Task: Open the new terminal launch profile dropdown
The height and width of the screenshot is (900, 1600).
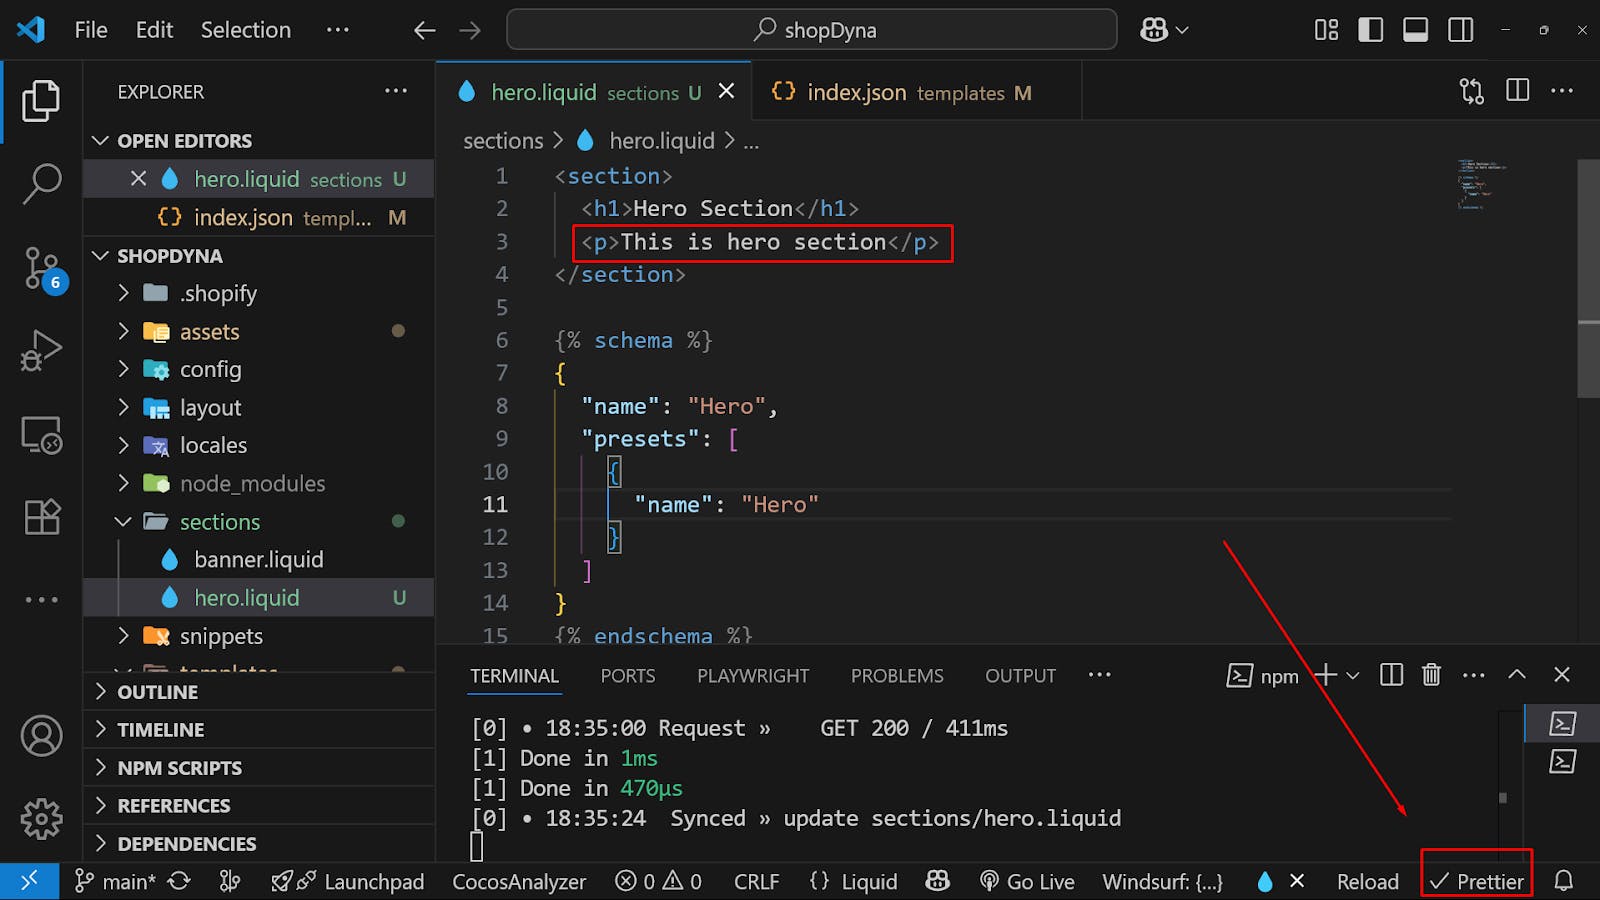Action: (x=1353, y=676)
